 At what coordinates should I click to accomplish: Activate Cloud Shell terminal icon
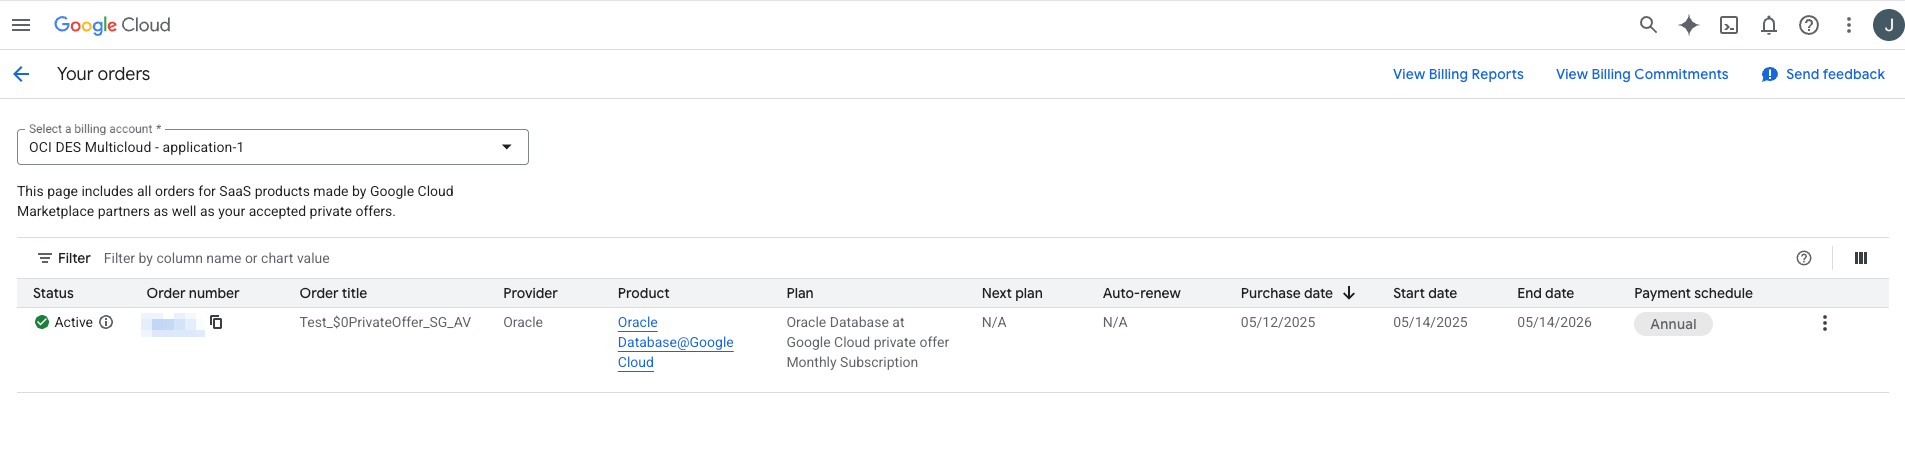(x=1728, y=25)
